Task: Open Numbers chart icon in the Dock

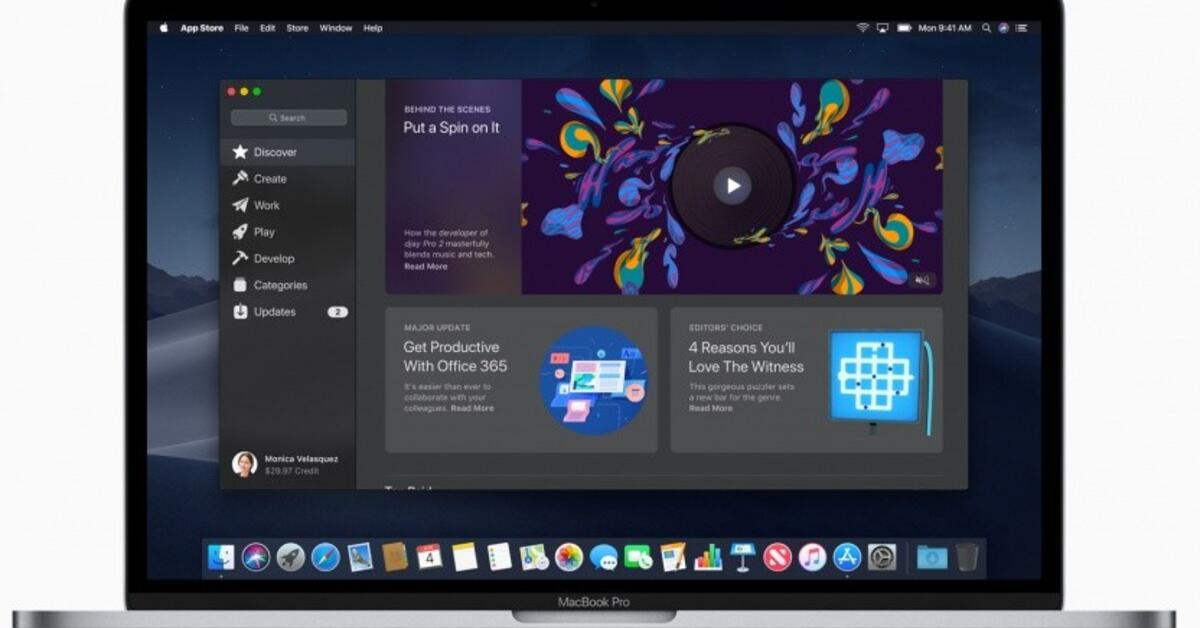Action: tap(708, 557)
